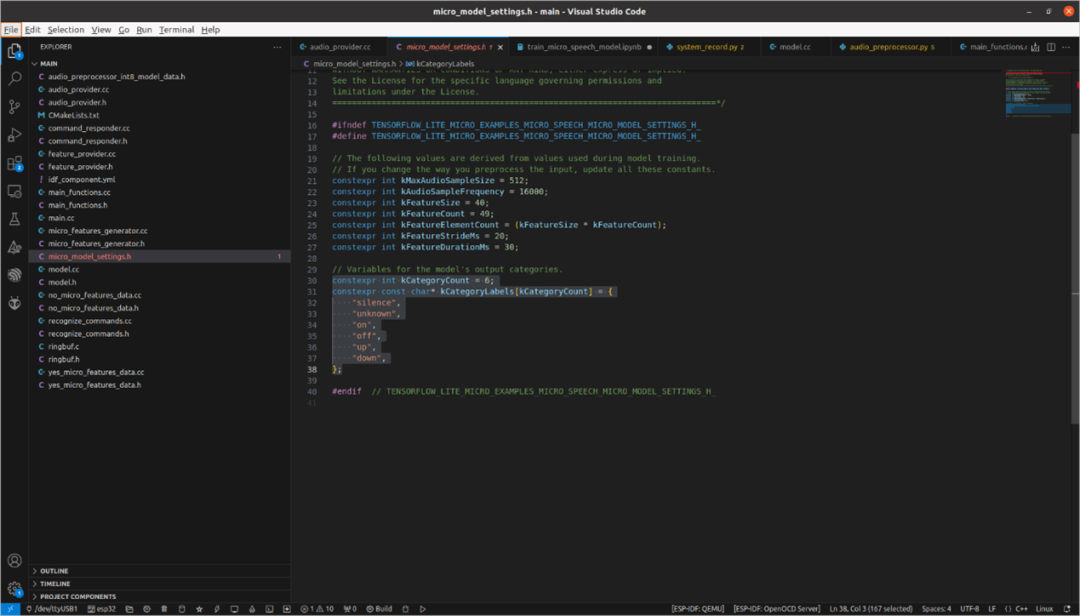
Task: Click the ESP-IDF Build status button
Action: point(380,609)
